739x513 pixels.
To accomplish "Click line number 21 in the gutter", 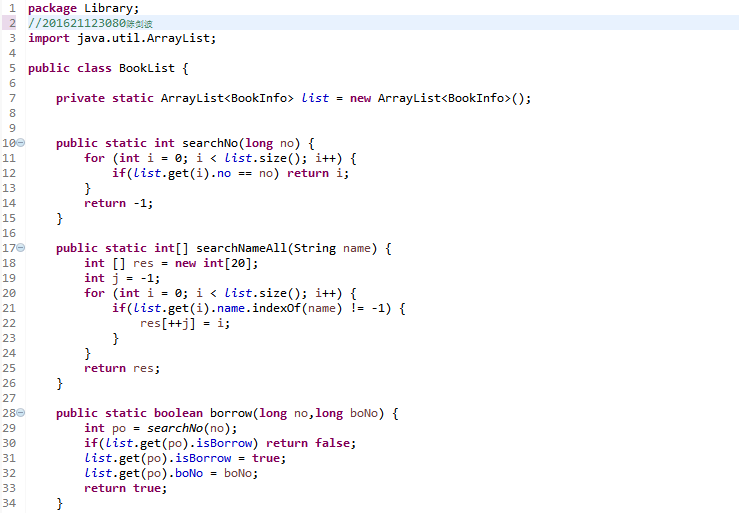I will [x=9, y=308].
